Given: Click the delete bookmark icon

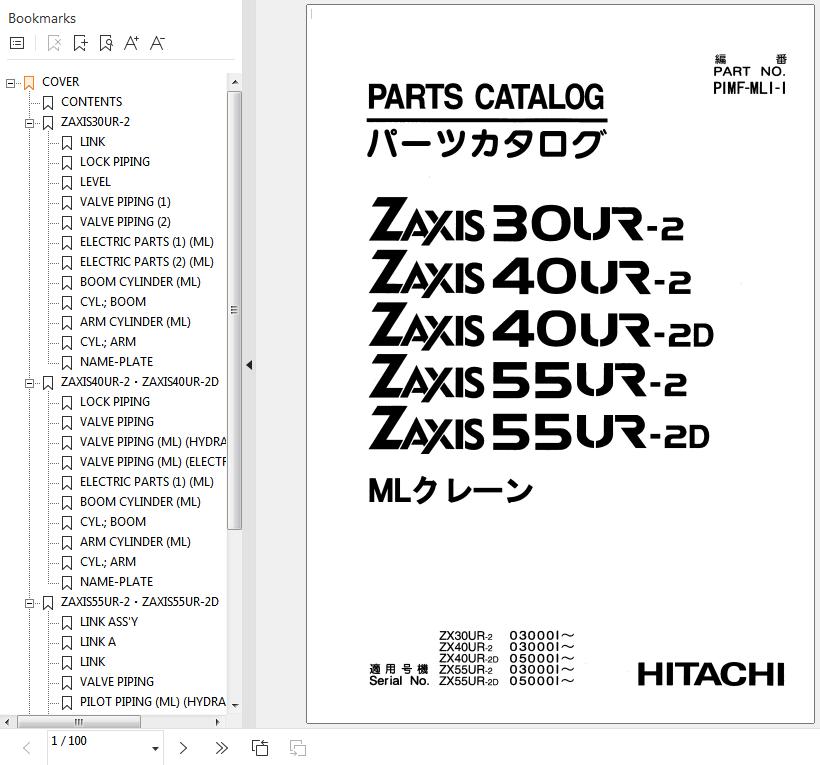Looking at the screenshot, I should click(54, 43).
